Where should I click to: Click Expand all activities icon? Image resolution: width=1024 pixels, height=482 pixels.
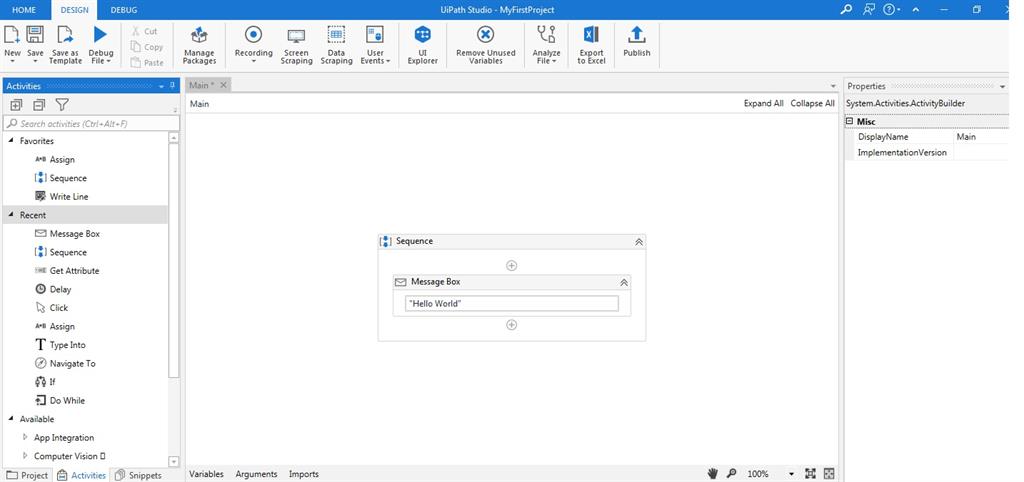click(x=16, y=104)
